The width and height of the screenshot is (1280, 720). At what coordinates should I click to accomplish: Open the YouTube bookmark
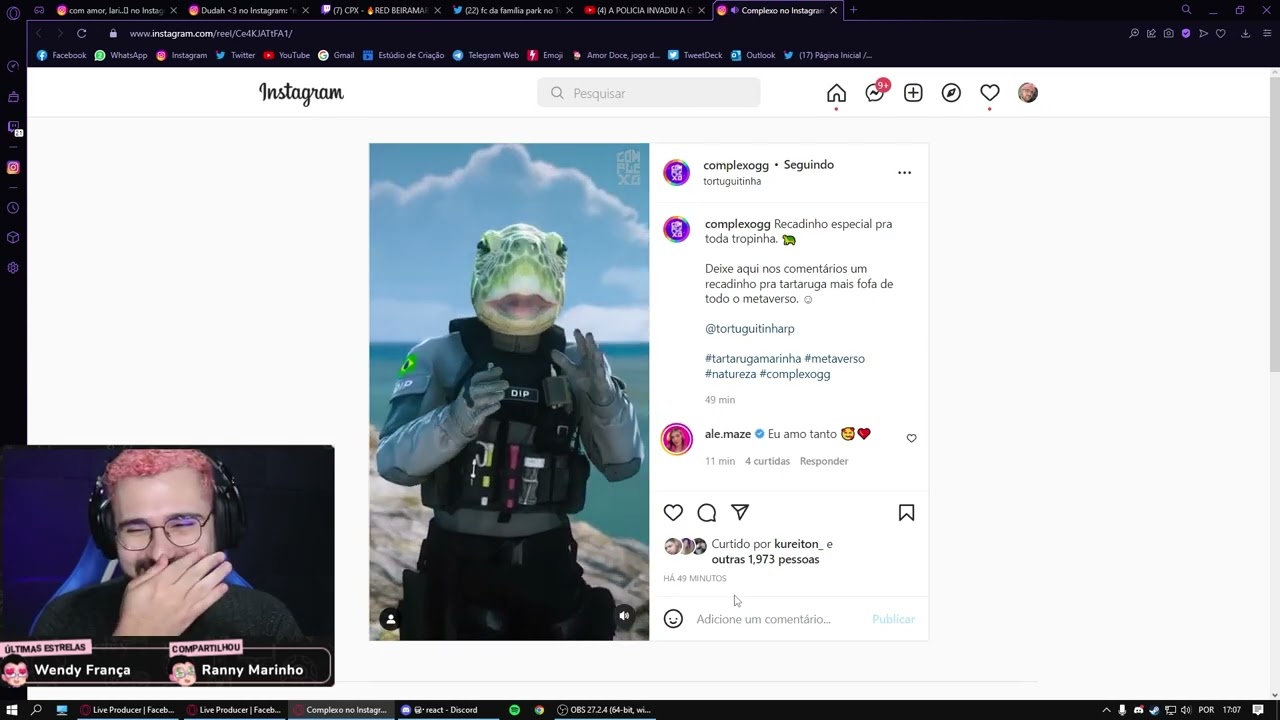286,55
